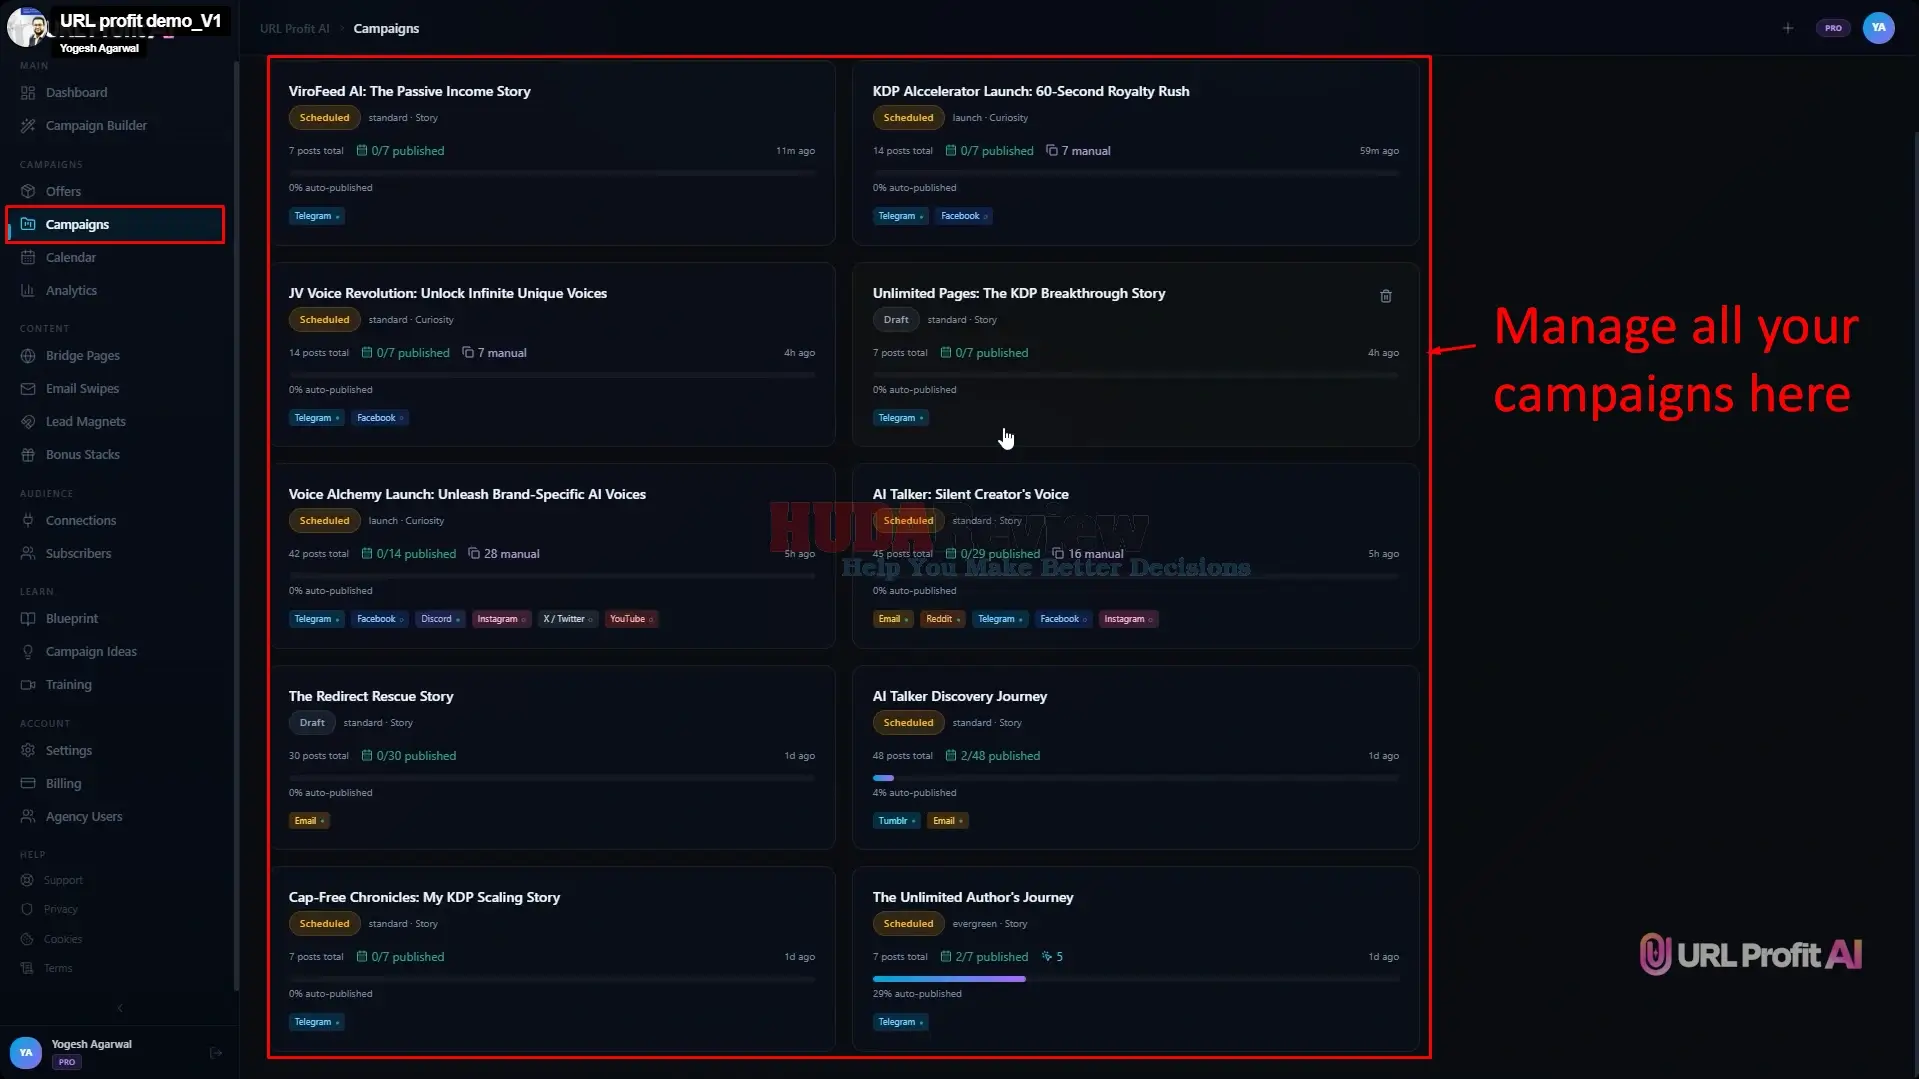The image size is (1919, 1079).
Task: Open the Connections plug icon
Action: [28, 520]
